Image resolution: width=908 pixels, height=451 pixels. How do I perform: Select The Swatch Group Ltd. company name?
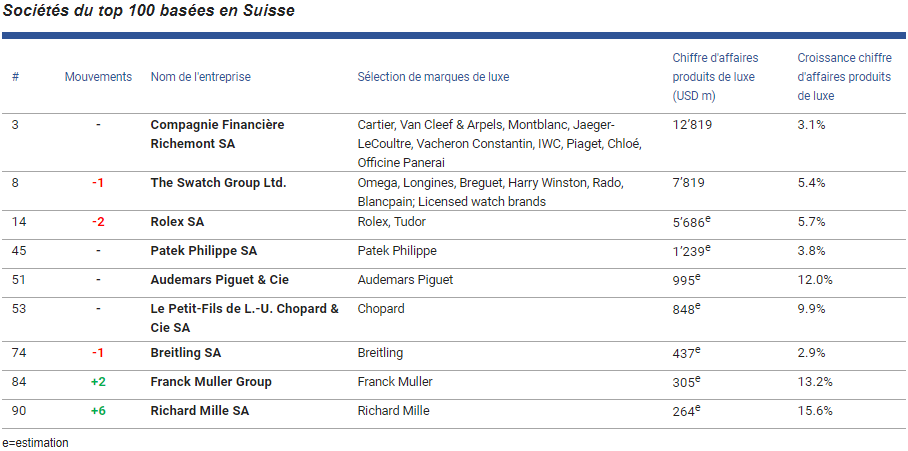point(218,183)
